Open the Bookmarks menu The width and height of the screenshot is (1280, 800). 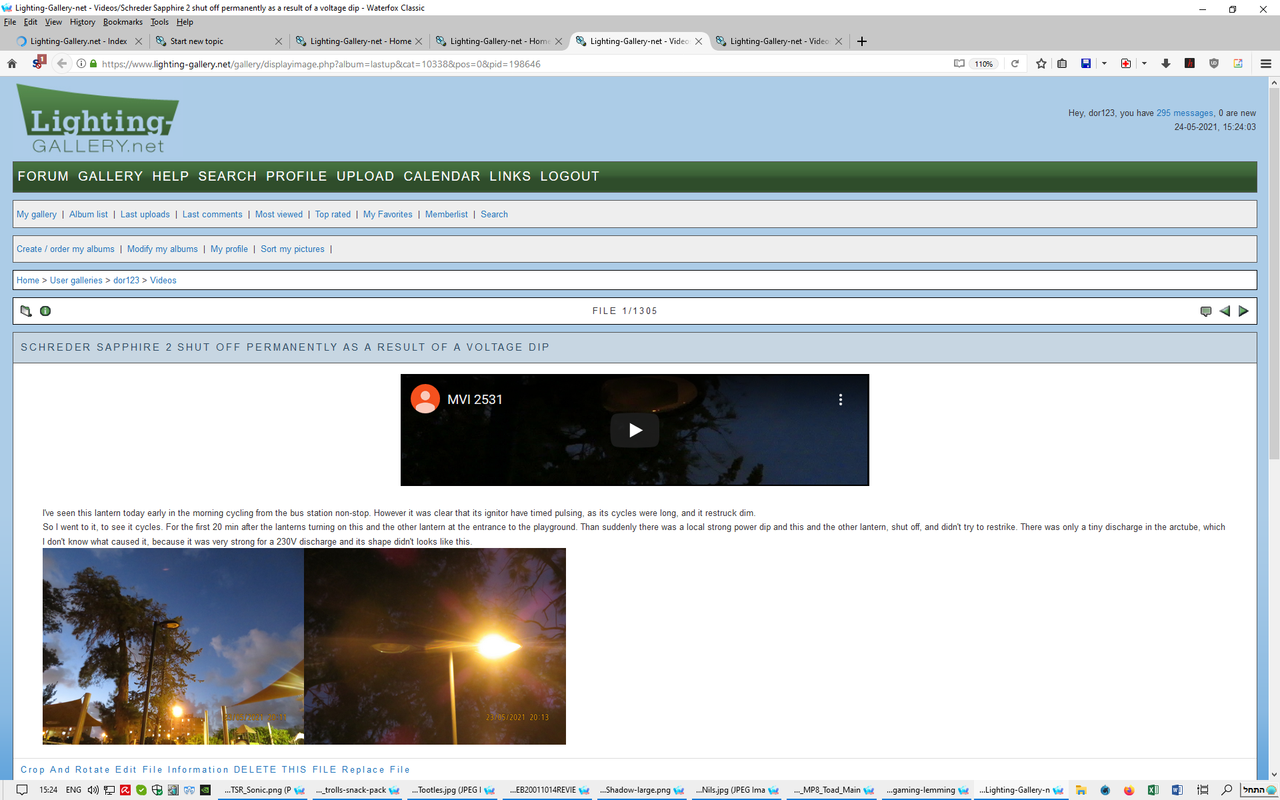click(122, 21)
